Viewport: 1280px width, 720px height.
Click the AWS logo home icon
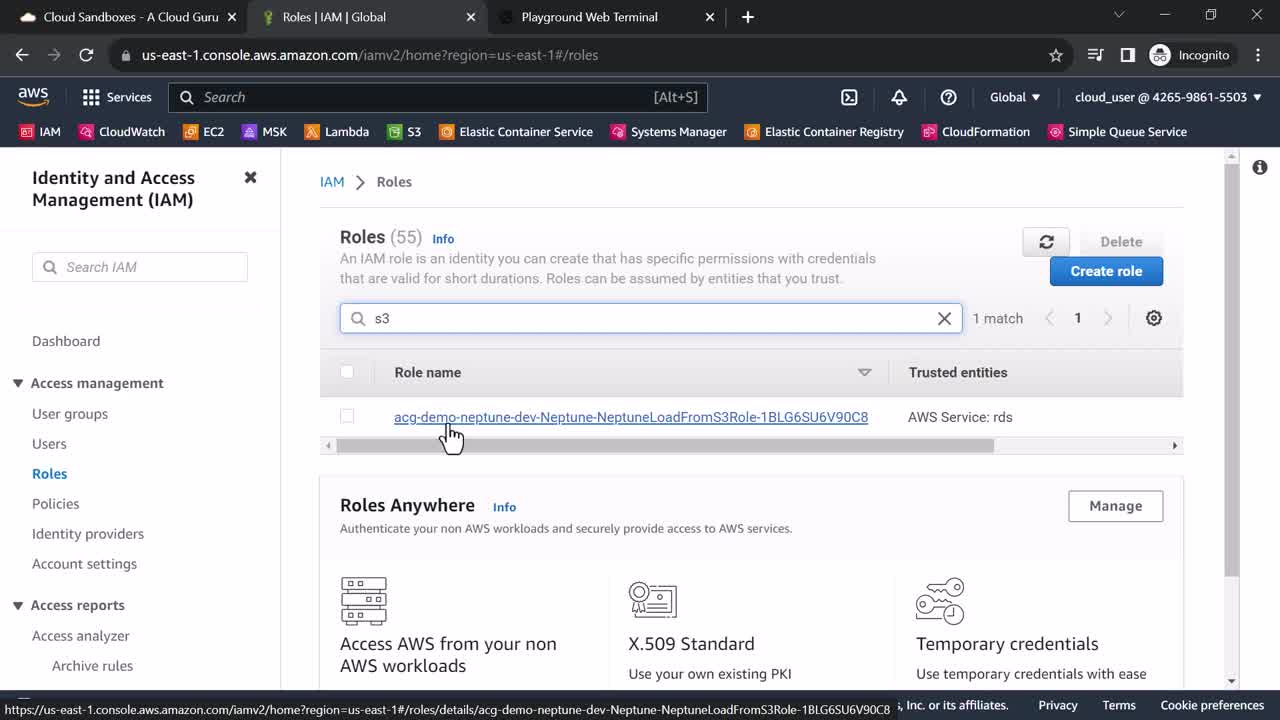33,97
